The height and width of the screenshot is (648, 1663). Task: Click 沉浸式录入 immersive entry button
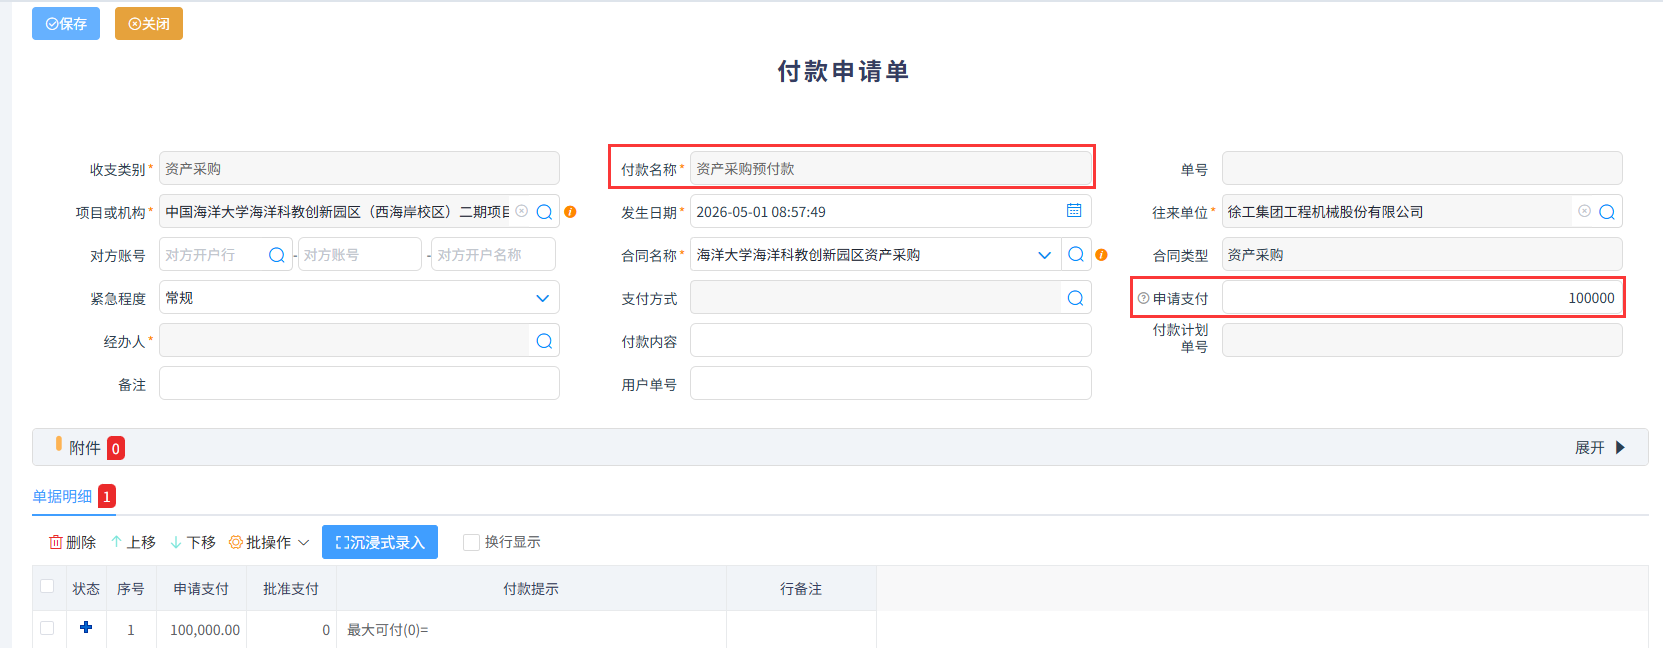380,542
